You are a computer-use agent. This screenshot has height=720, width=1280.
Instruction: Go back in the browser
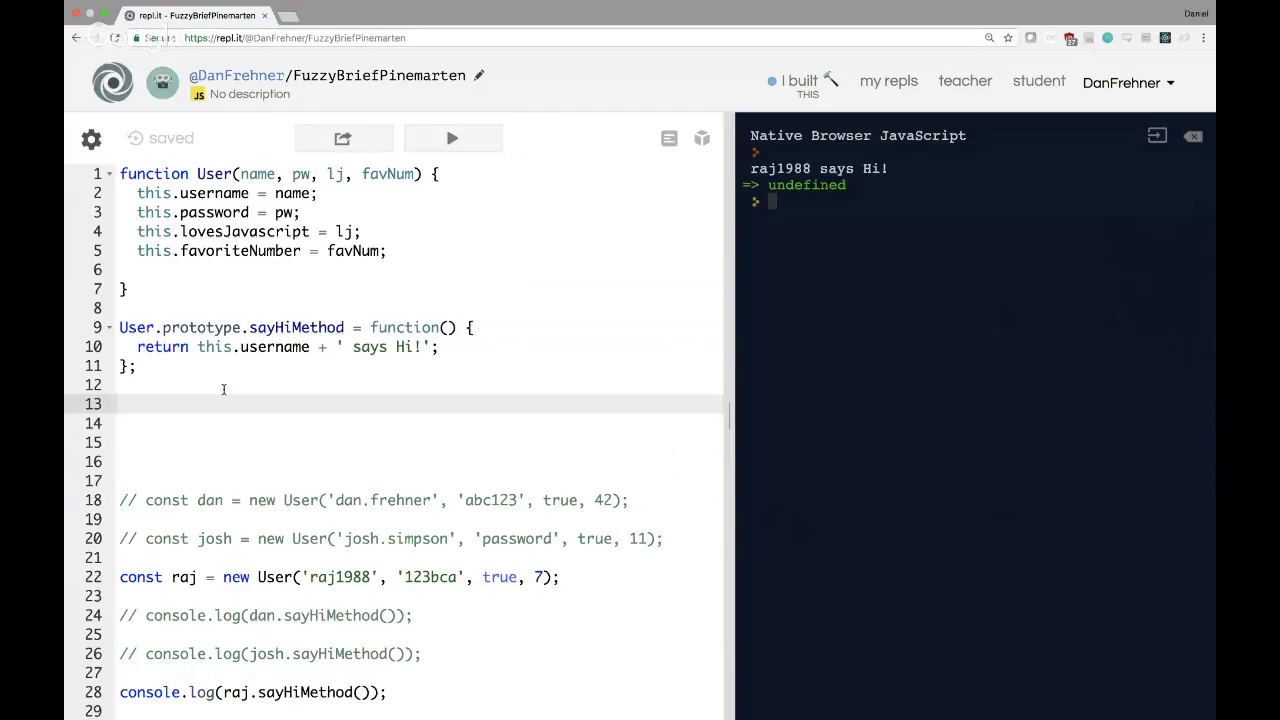point(76,38)
